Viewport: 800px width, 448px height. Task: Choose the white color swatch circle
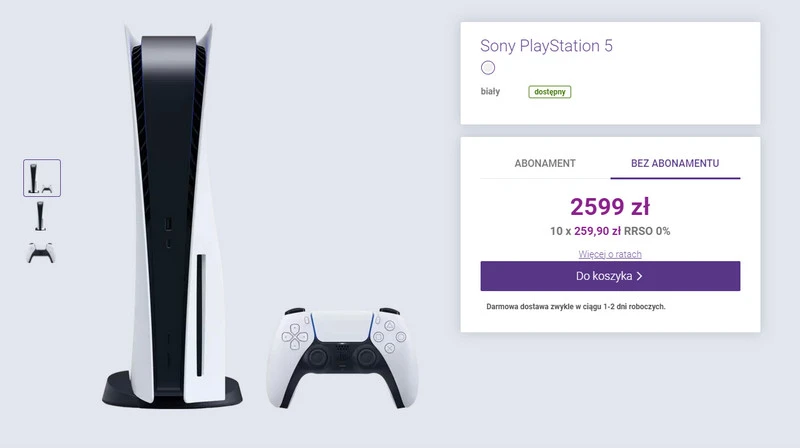pos(488,68)
